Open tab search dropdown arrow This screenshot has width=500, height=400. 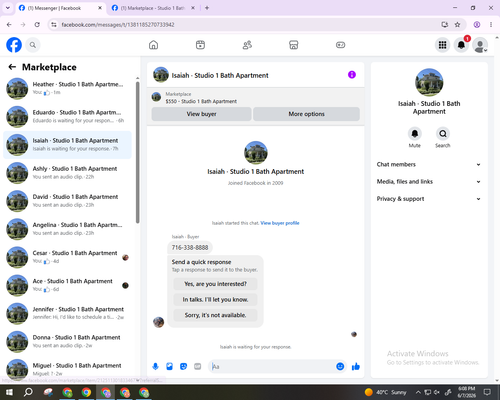point(8,8)
